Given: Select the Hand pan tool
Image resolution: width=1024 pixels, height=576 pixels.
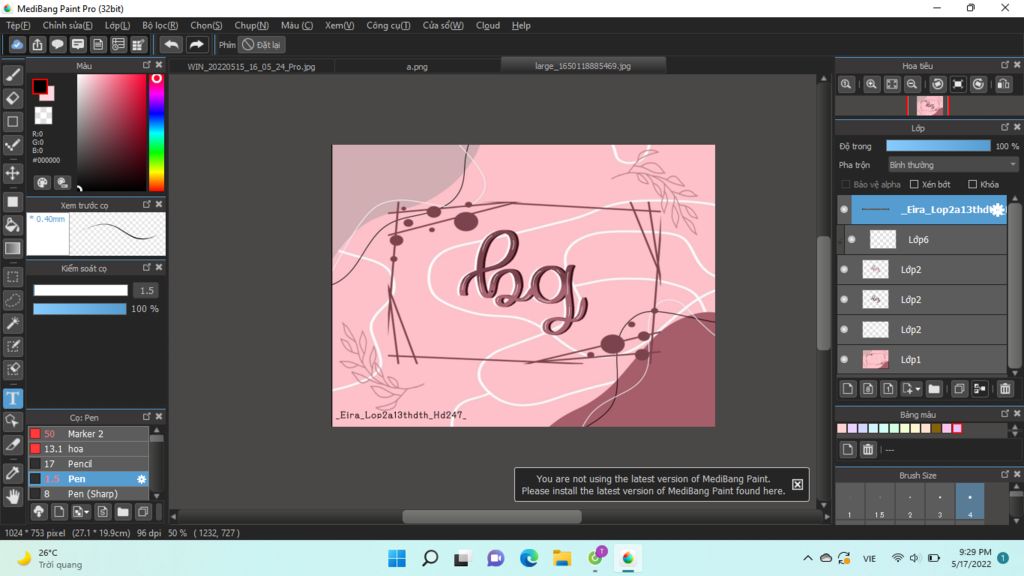Looking at the screenshot, I should [12, 497].
